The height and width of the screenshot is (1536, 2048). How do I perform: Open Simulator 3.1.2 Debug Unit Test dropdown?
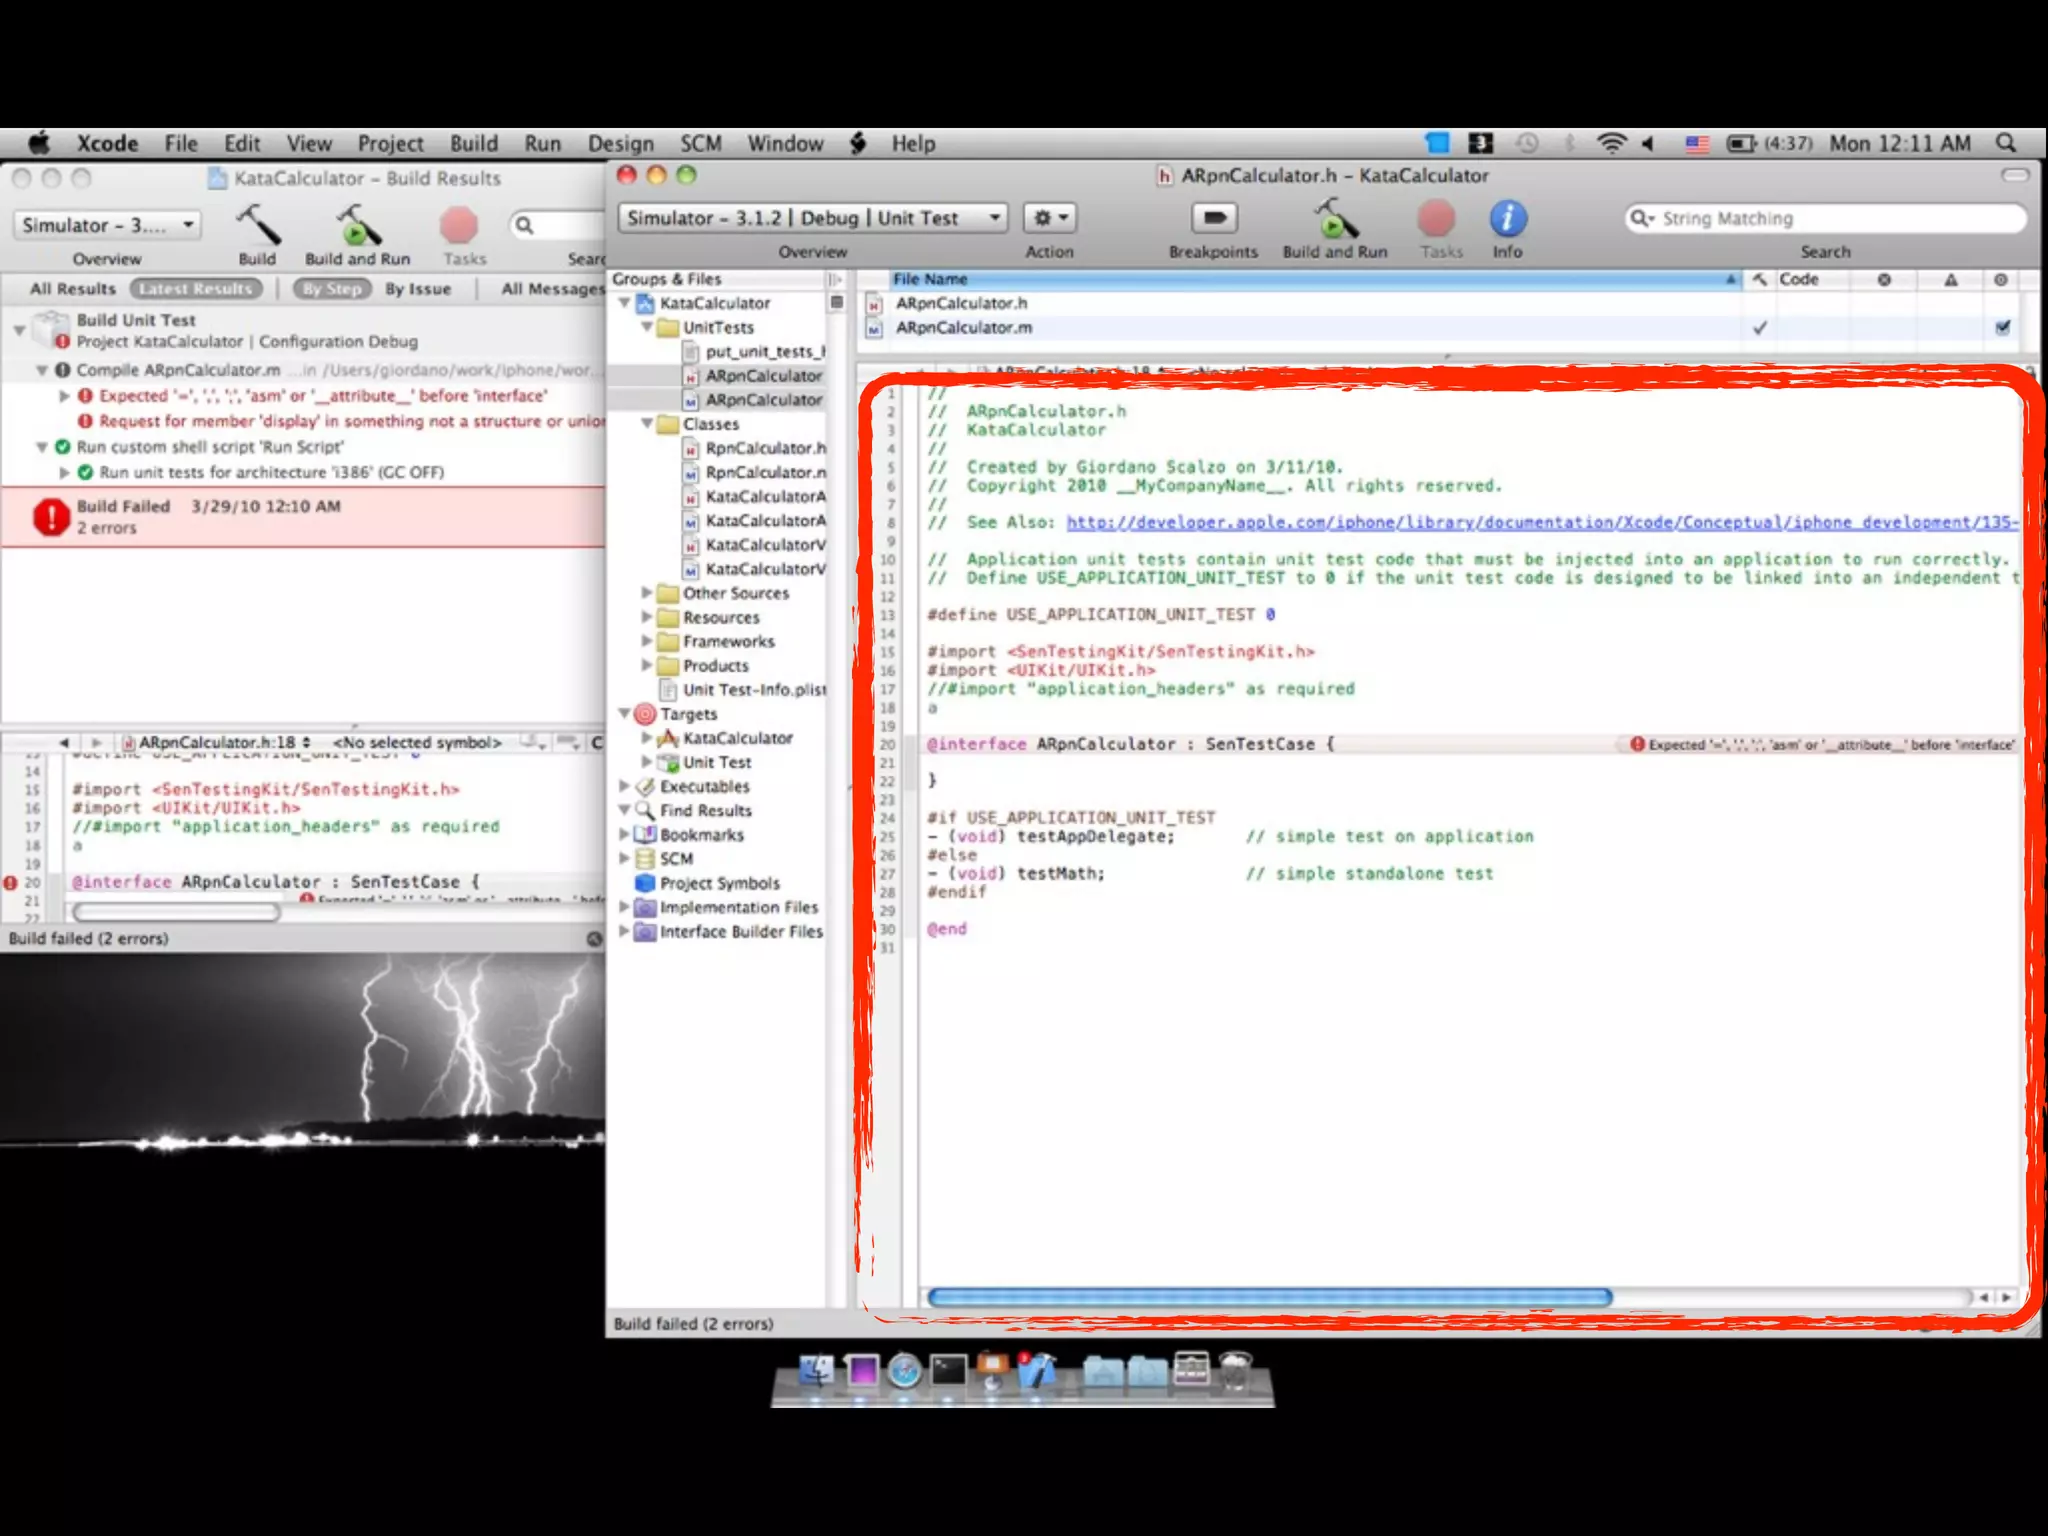[812, 218]
